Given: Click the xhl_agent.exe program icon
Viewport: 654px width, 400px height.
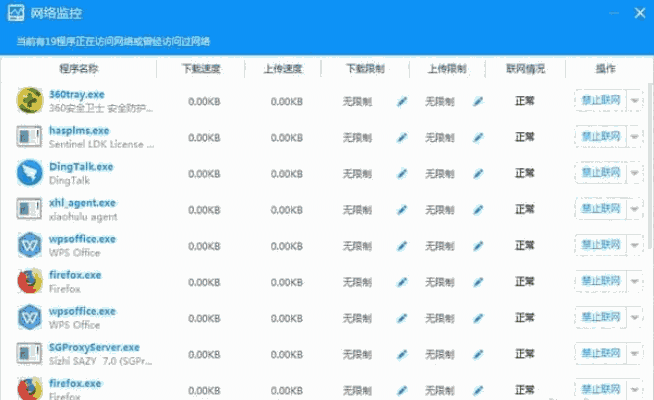Looking at the screenshot, I should (x=29, y=209).
